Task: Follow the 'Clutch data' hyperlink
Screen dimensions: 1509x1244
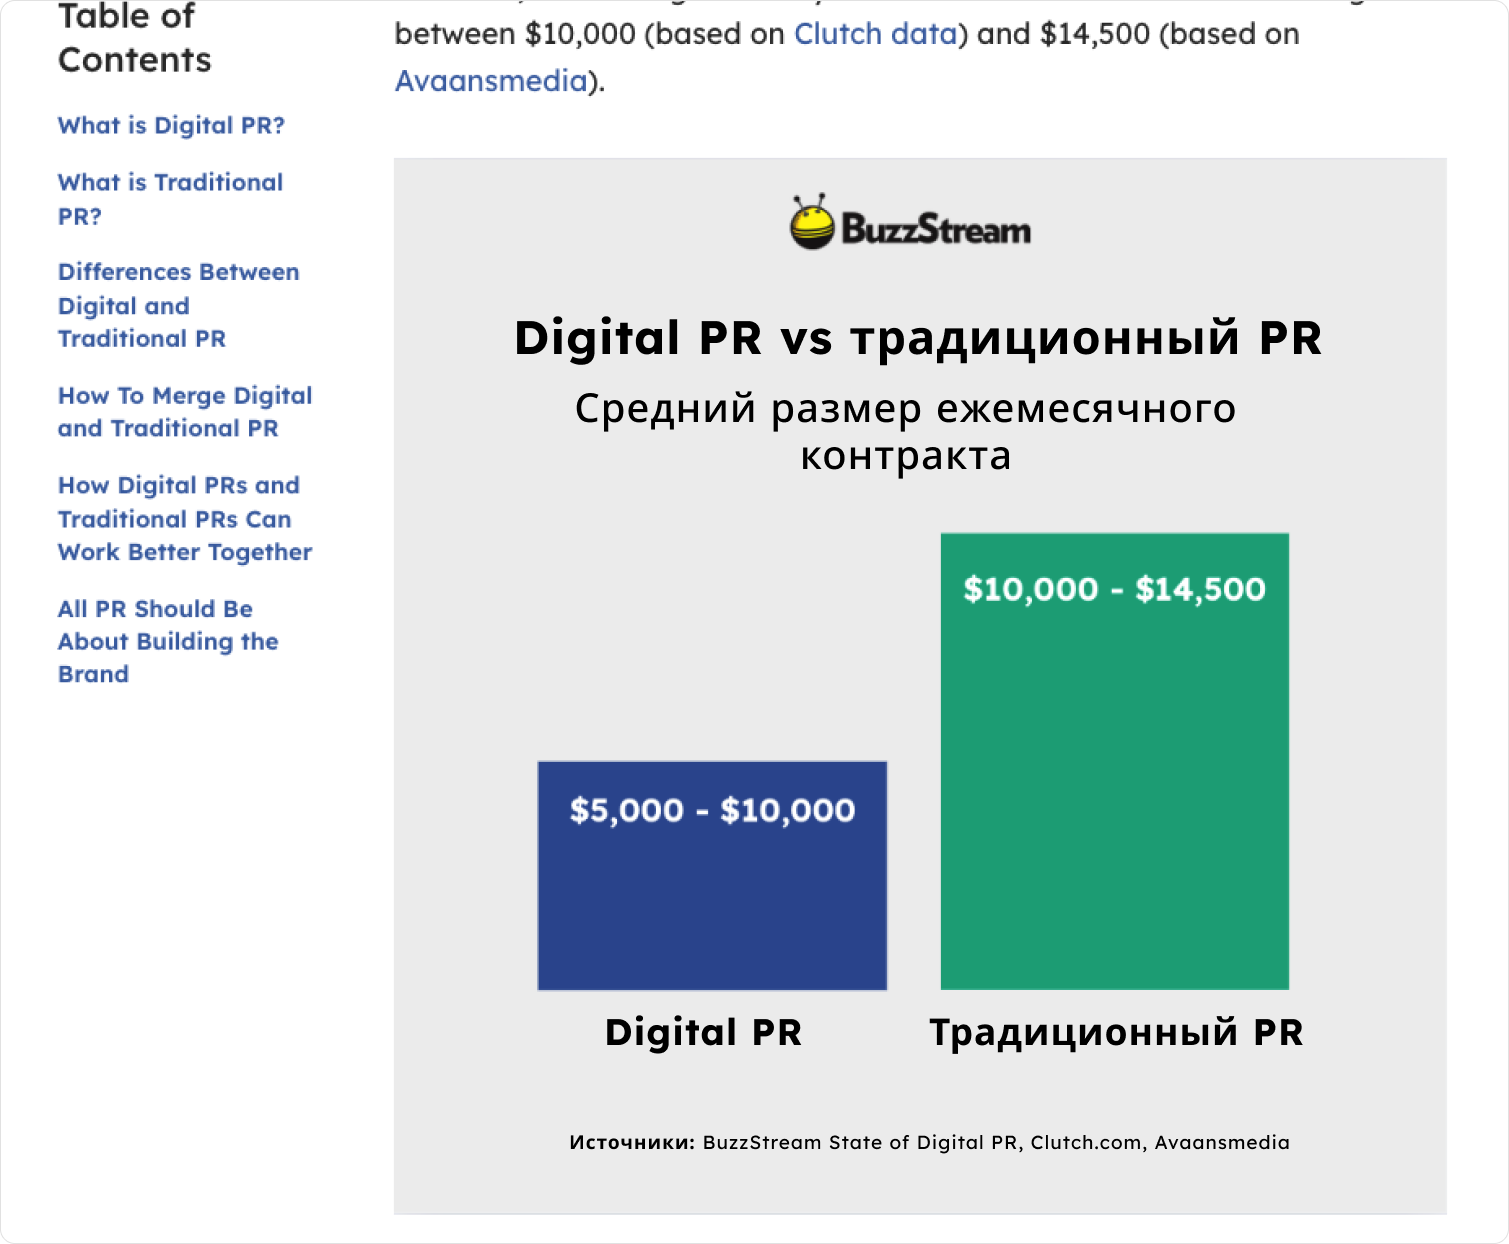Action: click(876, 34)
